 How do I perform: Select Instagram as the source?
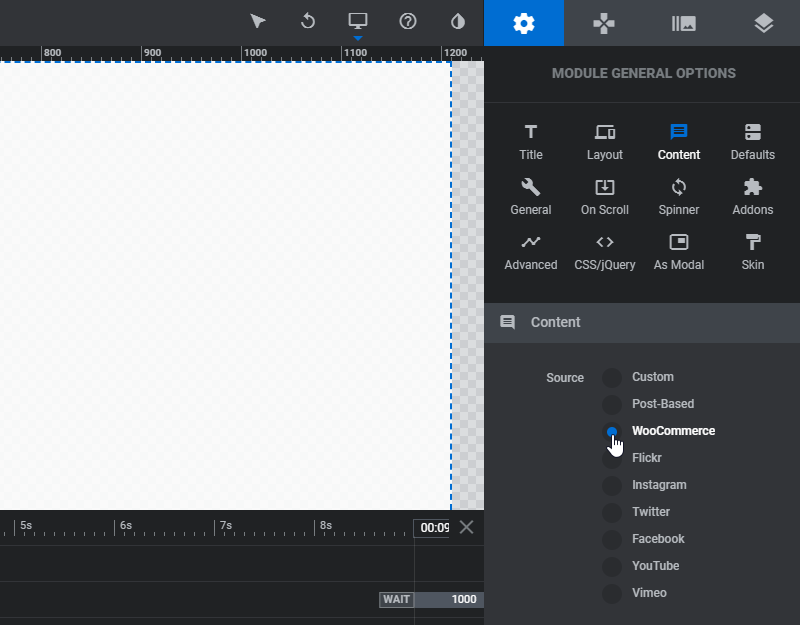pos(612,485)
